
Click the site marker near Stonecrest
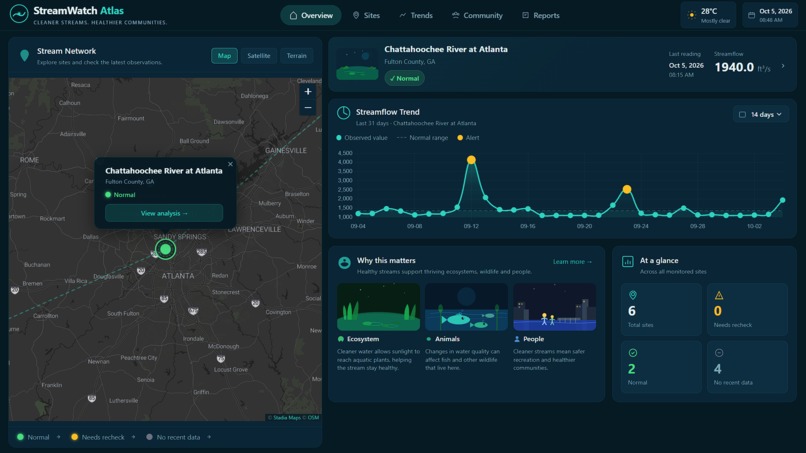click(255, 303)
